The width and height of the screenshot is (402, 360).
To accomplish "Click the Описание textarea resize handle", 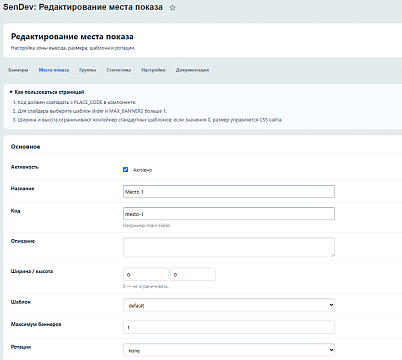I will tap(332, 255).
